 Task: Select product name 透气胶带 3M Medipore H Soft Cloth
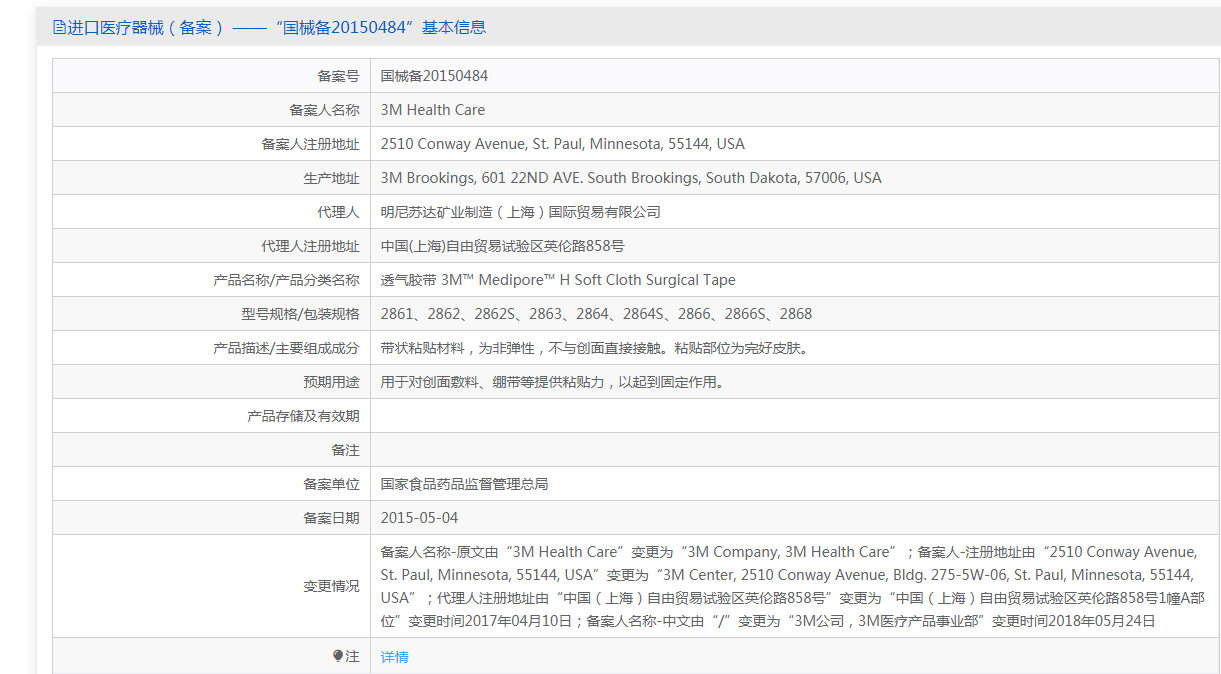pos(558,280)
